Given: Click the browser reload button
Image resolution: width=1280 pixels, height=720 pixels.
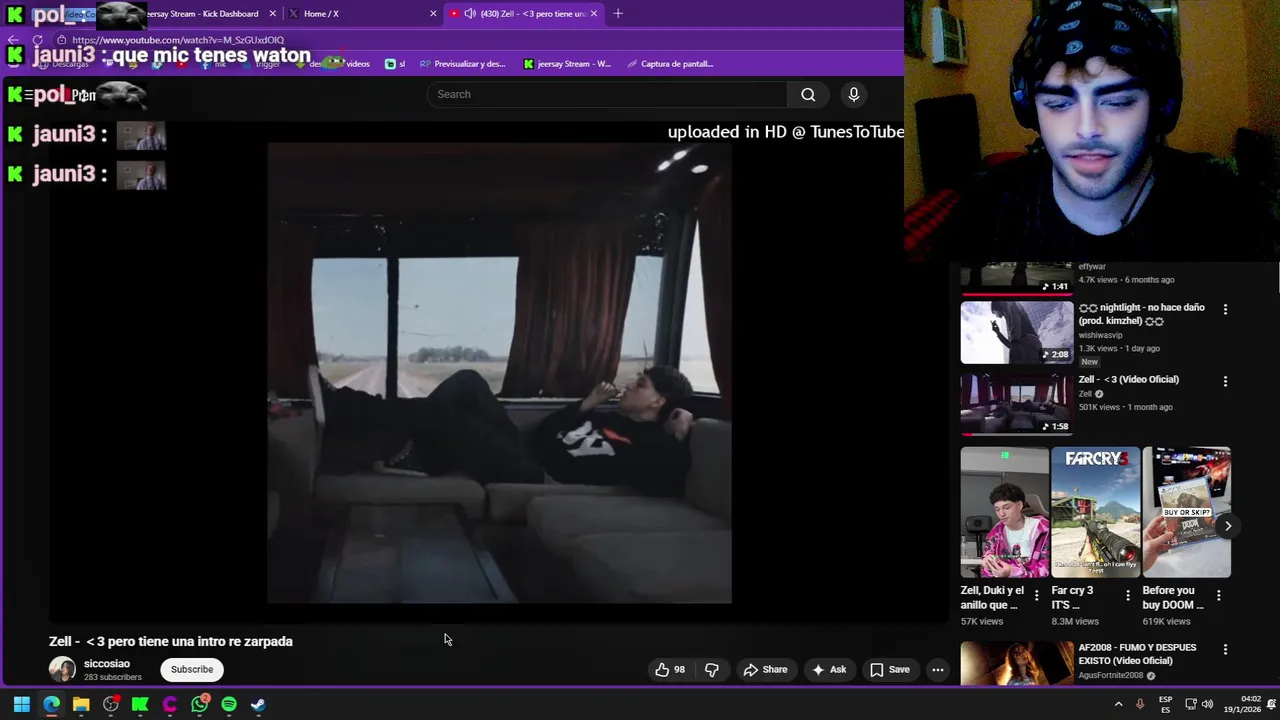Looking at the screenshot, I should pyautogui.click(x=38, y=40).
